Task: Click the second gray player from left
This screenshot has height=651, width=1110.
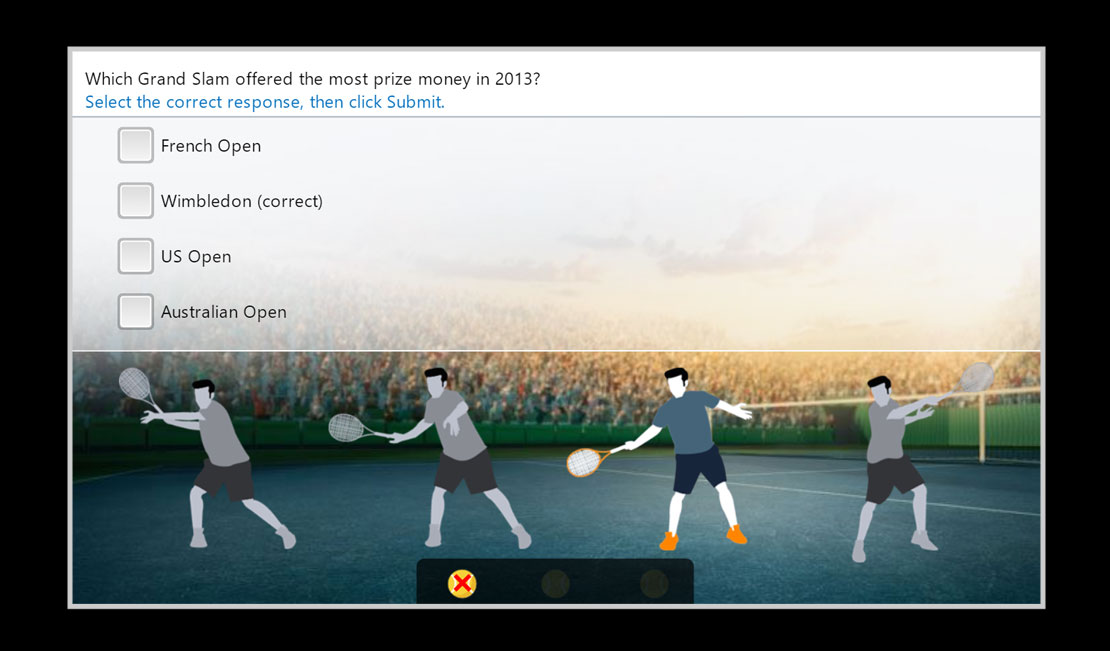Action: [x=460, y=458]
